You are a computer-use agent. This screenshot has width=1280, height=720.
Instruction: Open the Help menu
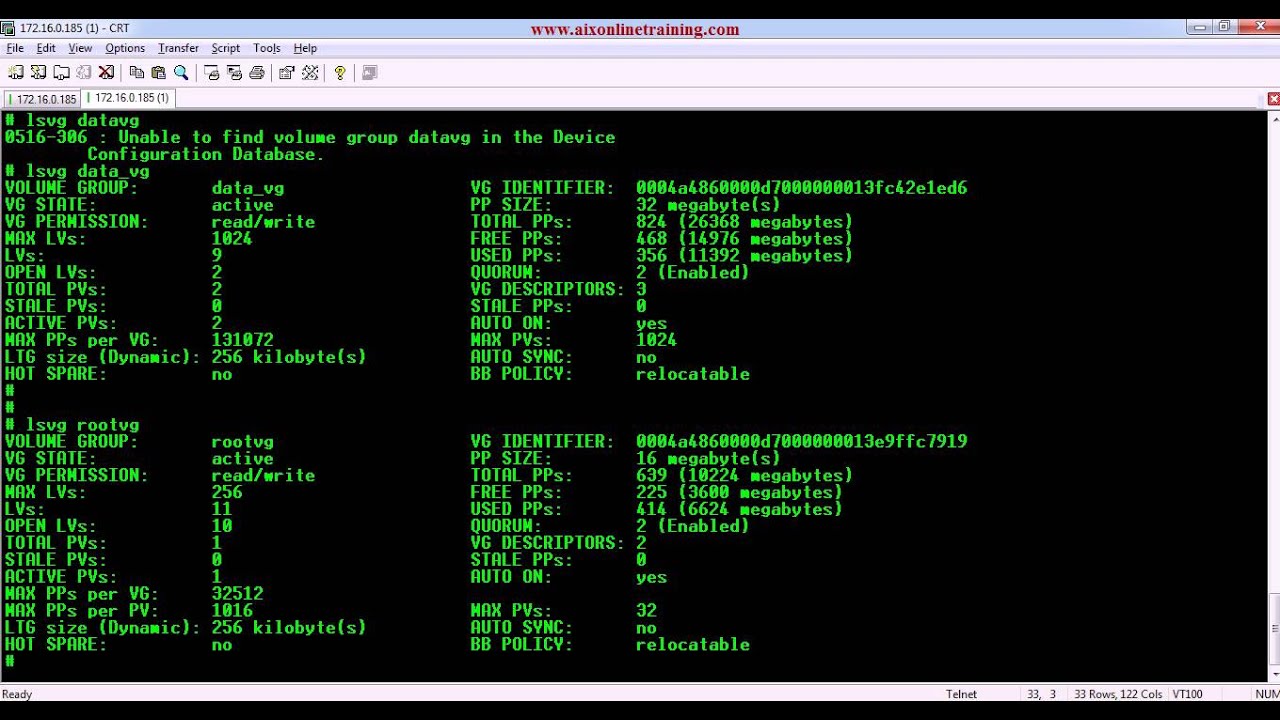pos(305,48)
